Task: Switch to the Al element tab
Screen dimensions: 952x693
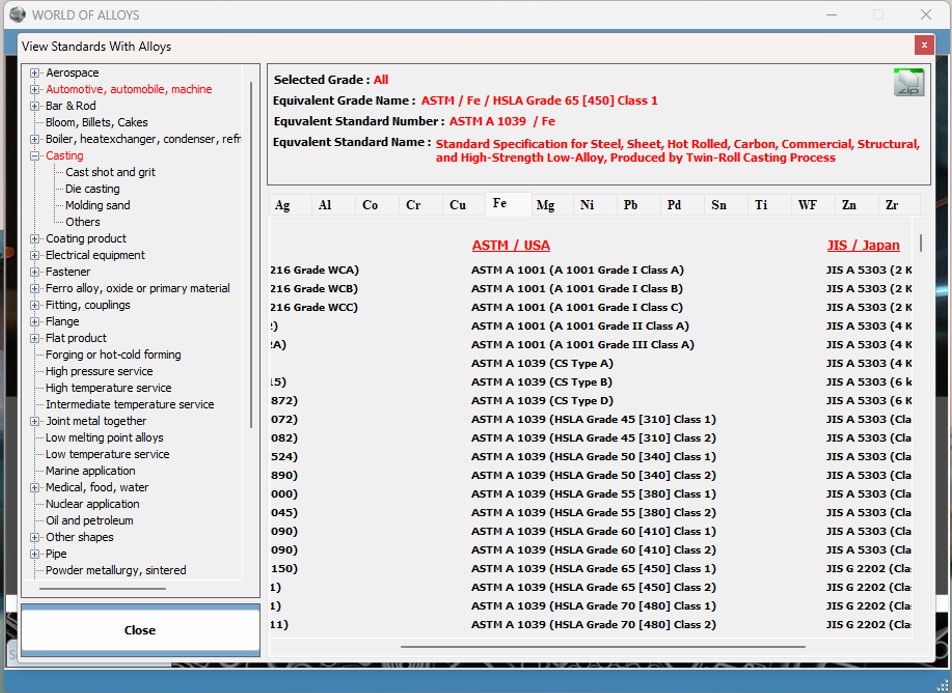Action: pos(333,205)
